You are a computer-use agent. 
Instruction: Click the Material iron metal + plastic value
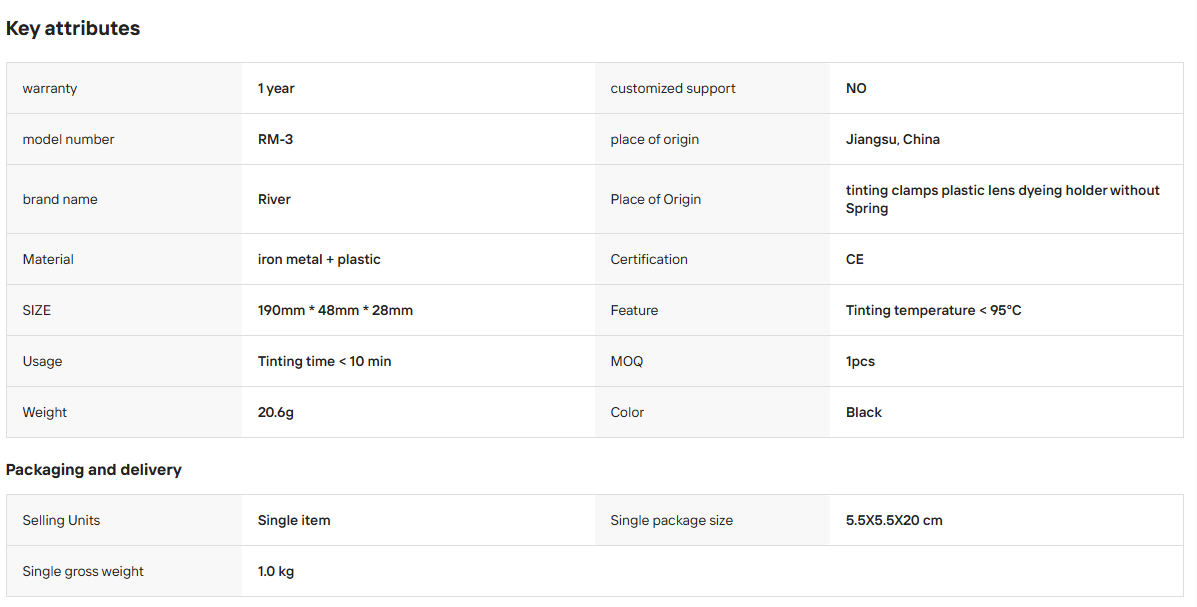319,260
